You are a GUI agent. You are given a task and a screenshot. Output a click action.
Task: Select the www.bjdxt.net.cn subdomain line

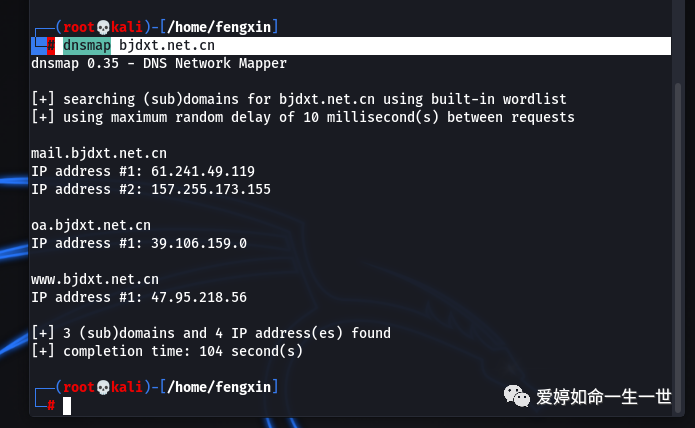[x=95, y=279]
